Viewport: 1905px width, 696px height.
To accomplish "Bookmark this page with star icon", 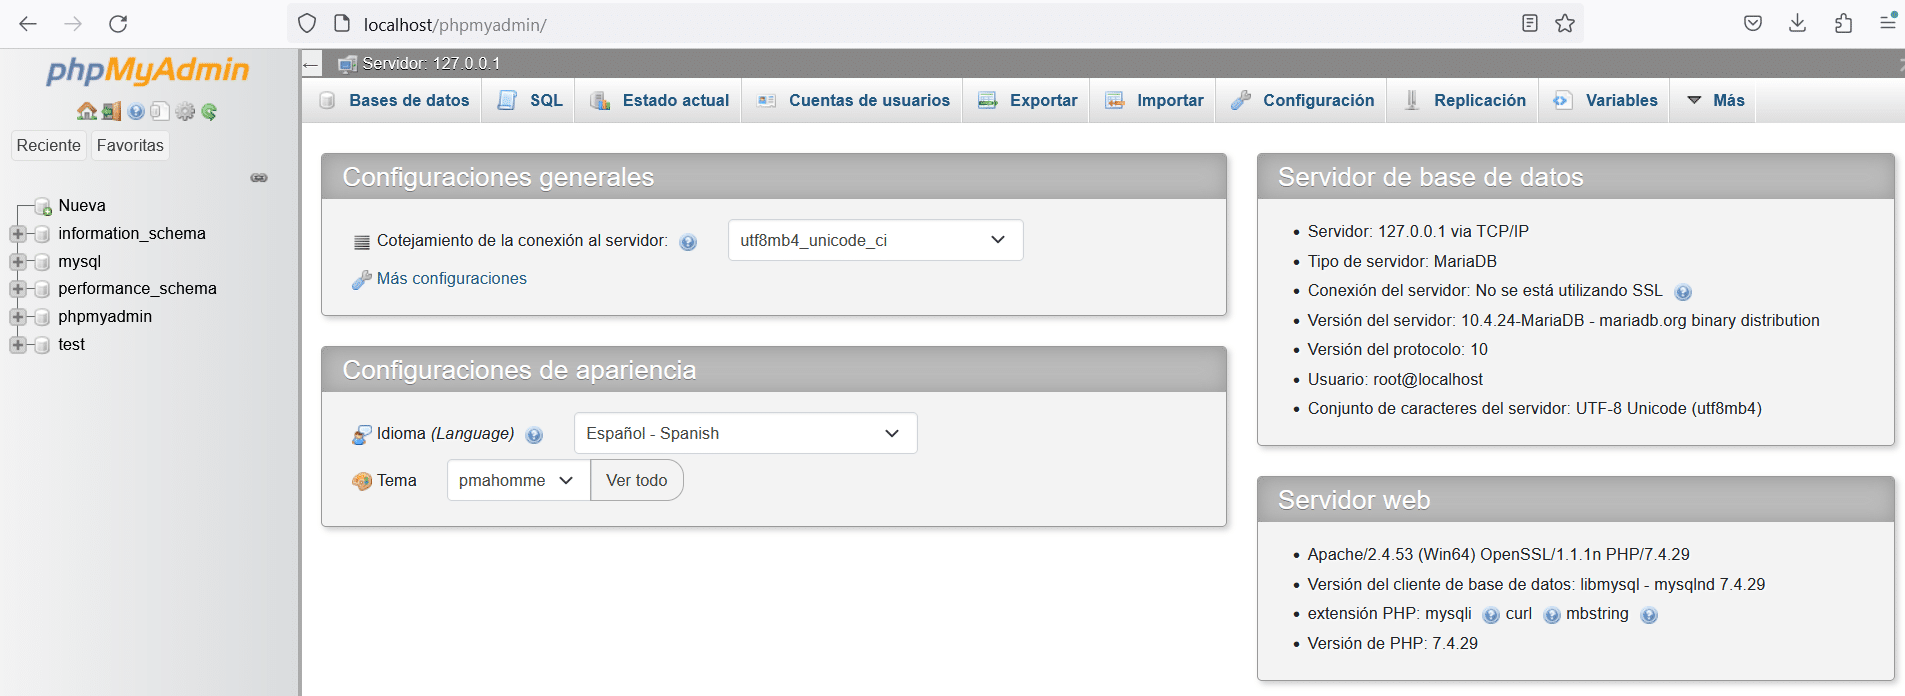I will pyautogui.click(x=1565, y=23).
